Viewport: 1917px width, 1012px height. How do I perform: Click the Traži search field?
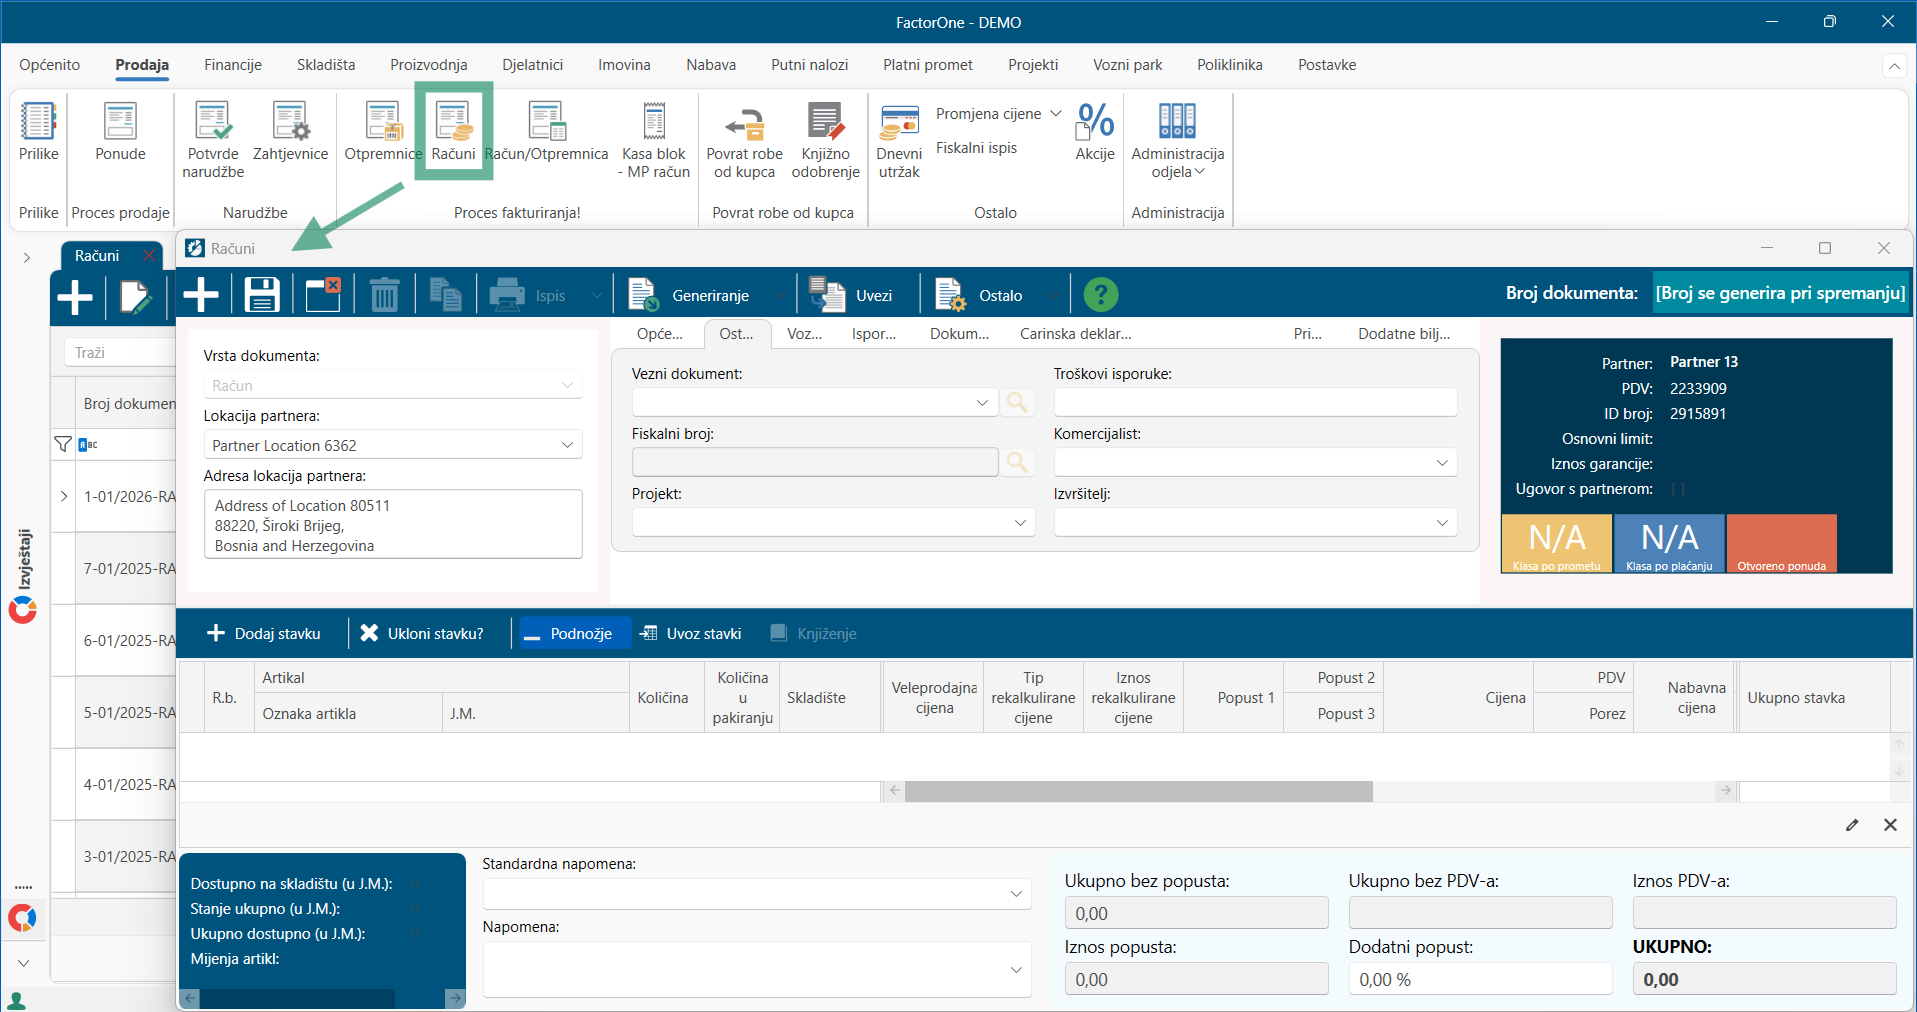(x=120, y=353)
